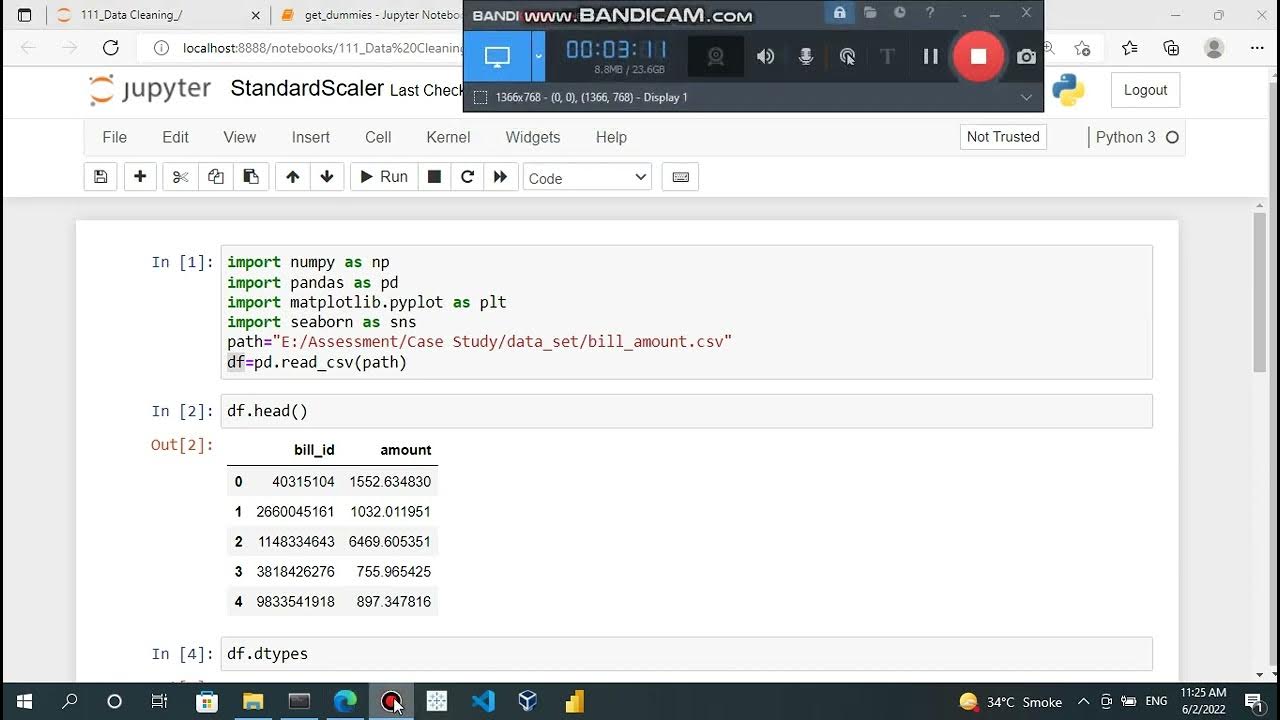Rename notebook via StandardScaler title
The height and width of the screenshot is (720, 1280).
click(307, 89)
